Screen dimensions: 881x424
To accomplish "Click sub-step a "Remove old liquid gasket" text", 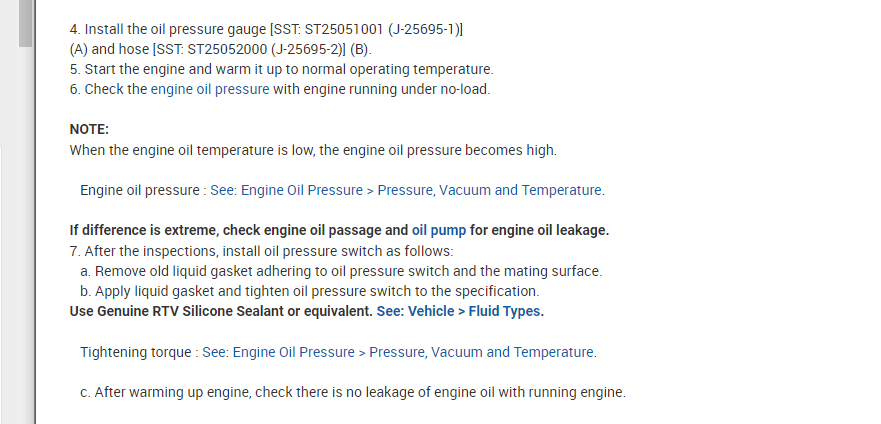I will [340, 271].
